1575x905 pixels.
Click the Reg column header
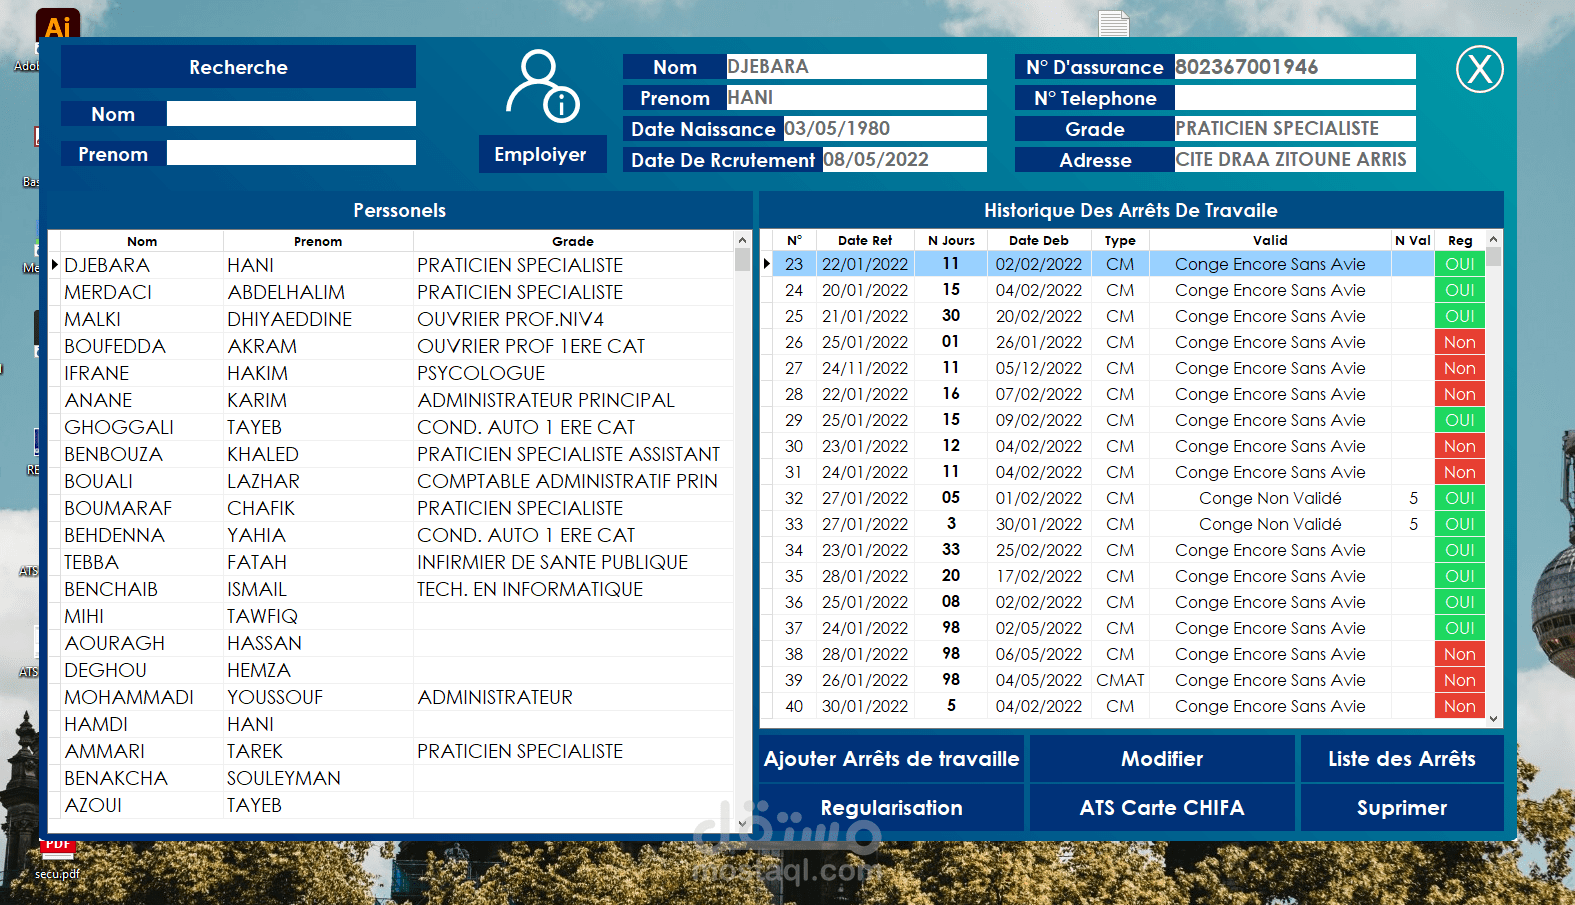(x=1460, y=240)
